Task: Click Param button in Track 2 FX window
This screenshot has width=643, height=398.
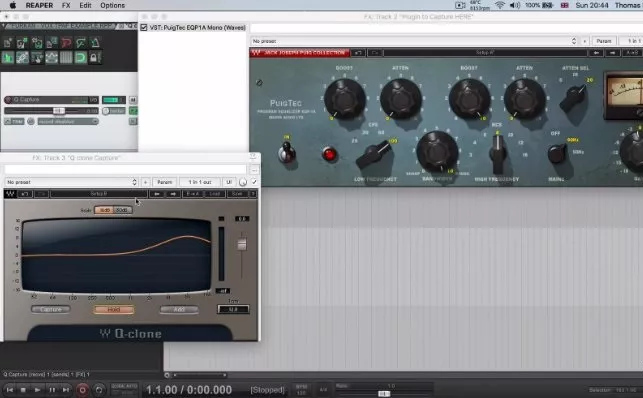Action: coord(604,41)
